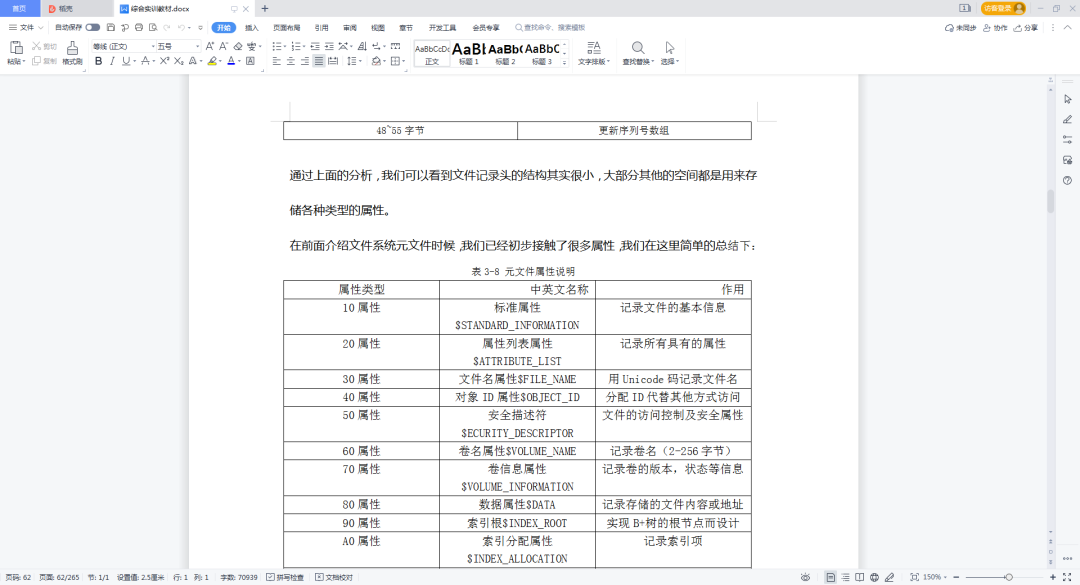Switch to the 开发工具 developer tools tab
Viewport: 1080px width, 585px height.
pos(442,28)
